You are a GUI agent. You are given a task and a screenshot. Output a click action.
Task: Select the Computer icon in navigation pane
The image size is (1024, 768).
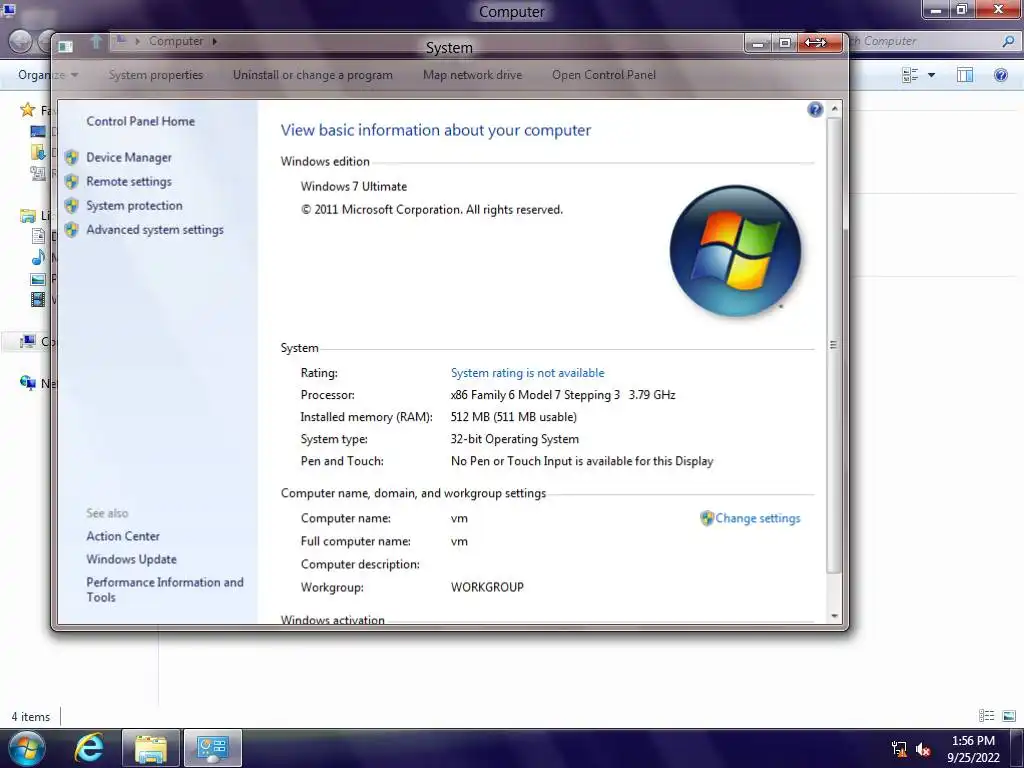(27, 342)
